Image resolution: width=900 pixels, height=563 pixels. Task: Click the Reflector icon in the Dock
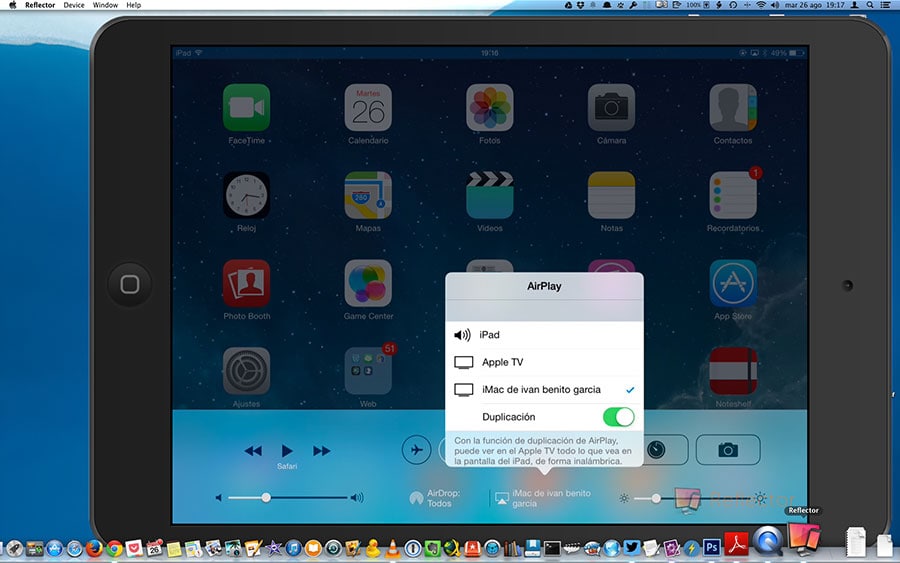[x=804, y=539]
